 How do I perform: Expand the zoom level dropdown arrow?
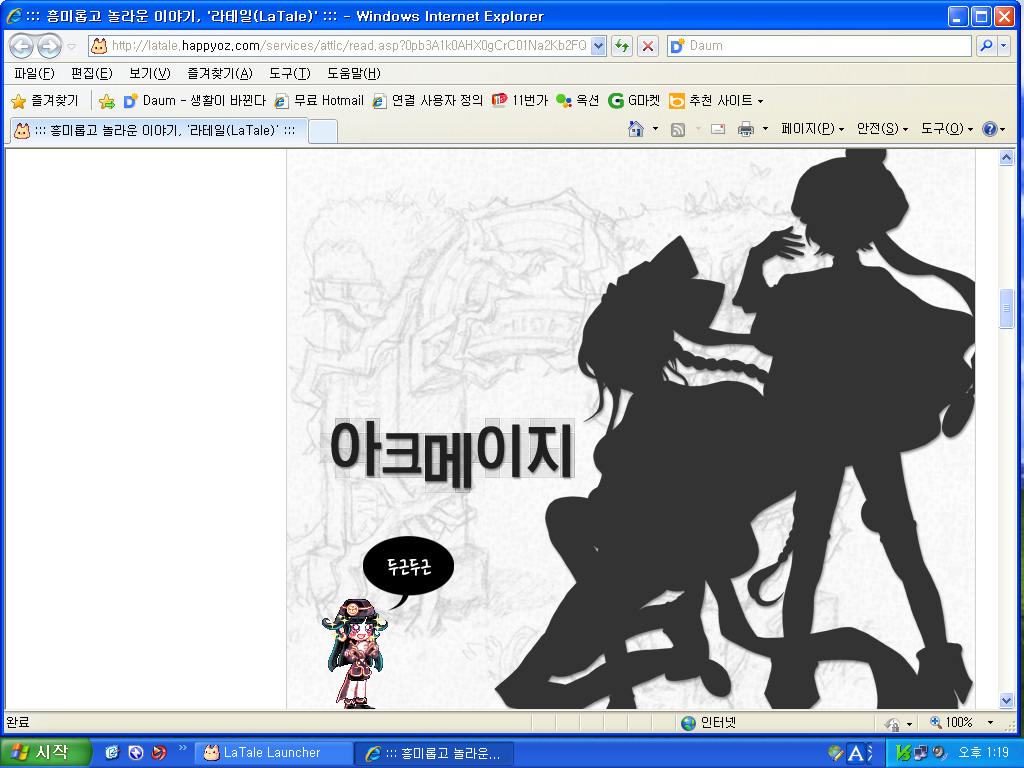tap(991, 722)
